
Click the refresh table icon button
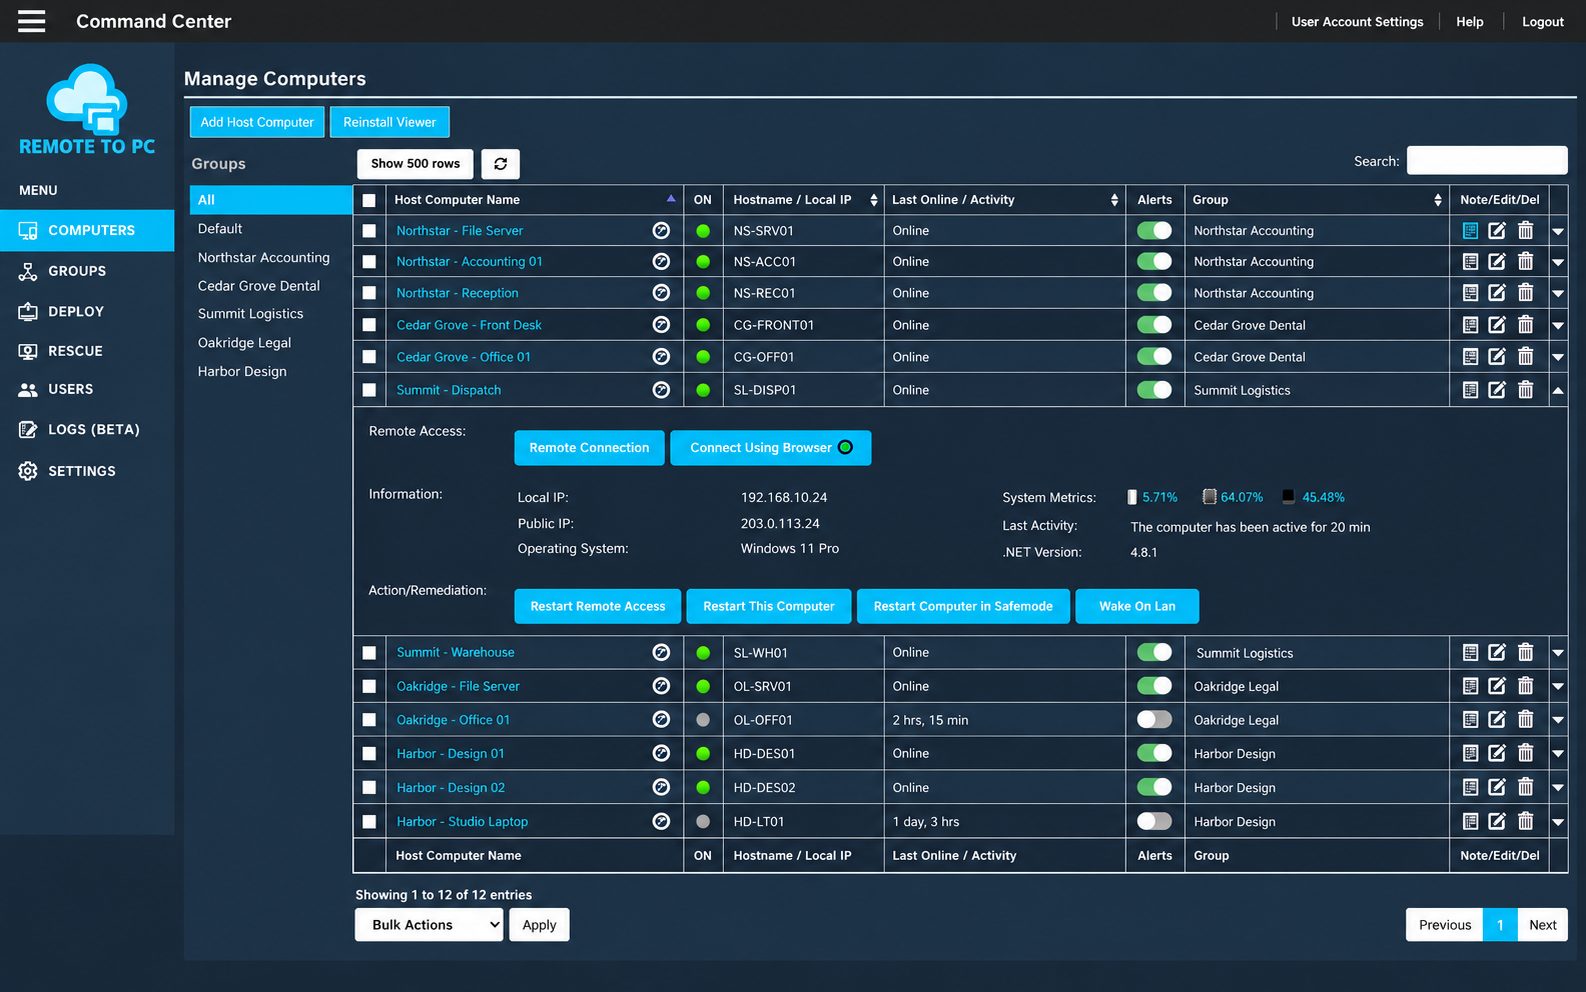(x=500, y=164)
